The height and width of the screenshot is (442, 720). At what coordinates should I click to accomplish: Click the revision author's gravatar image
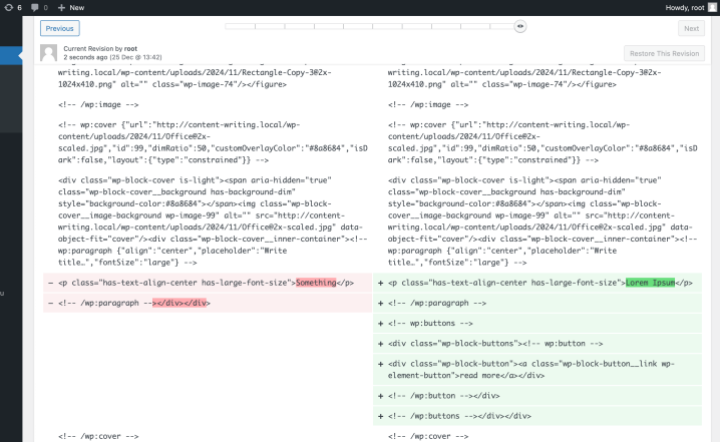pyautogui.click(x=49, y=53)
